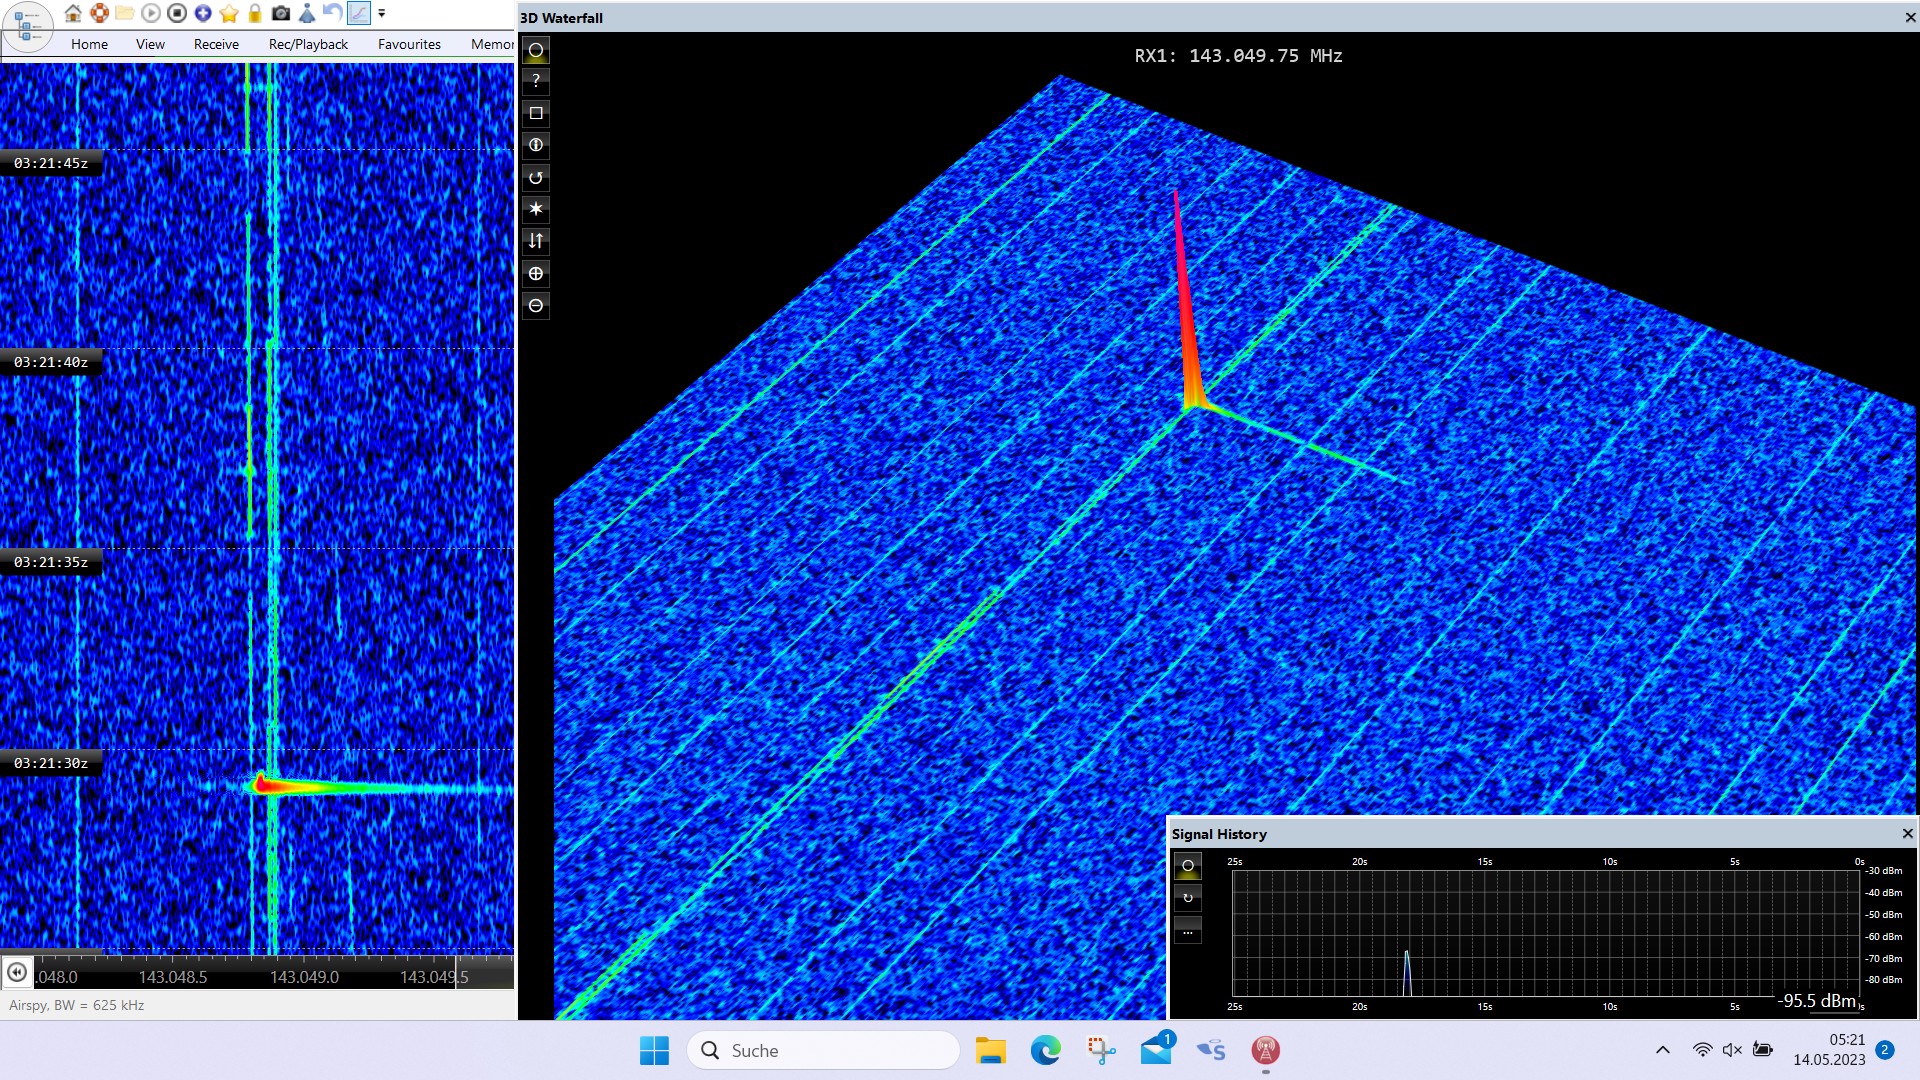Open the Snipping Tool taskbar icon
Image resolution: width=1920 pixels, height=1080 pixels.
pyautogui.click(x=1101, y=1050)
